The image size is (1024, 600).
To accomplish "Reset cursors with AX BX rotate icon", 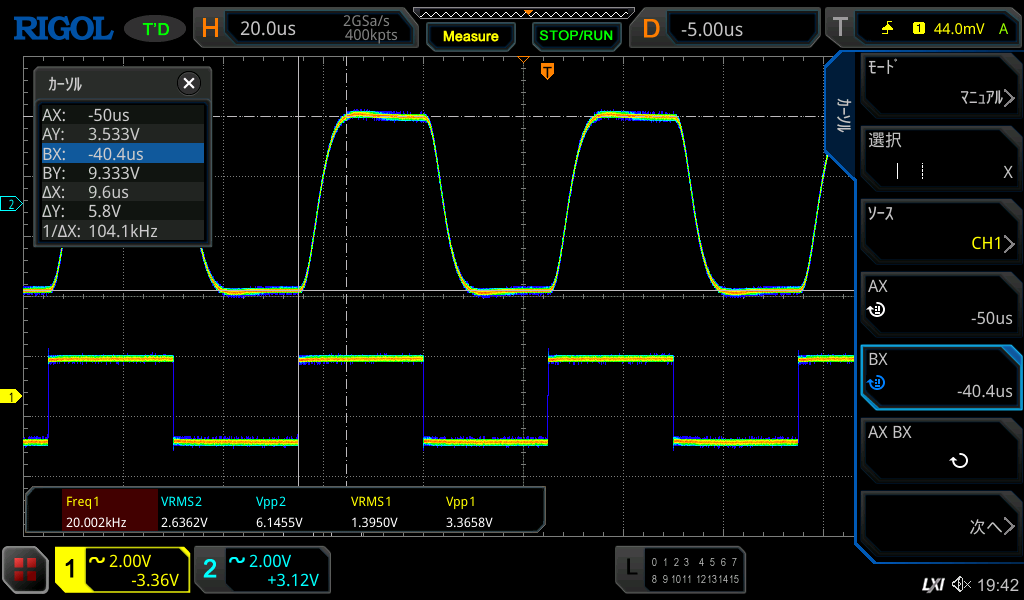I will (x=958, y=461).
